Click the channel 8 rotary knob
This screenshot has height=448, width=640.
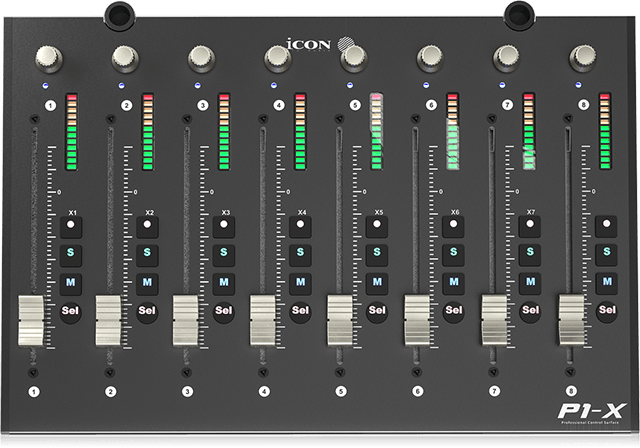582,58
